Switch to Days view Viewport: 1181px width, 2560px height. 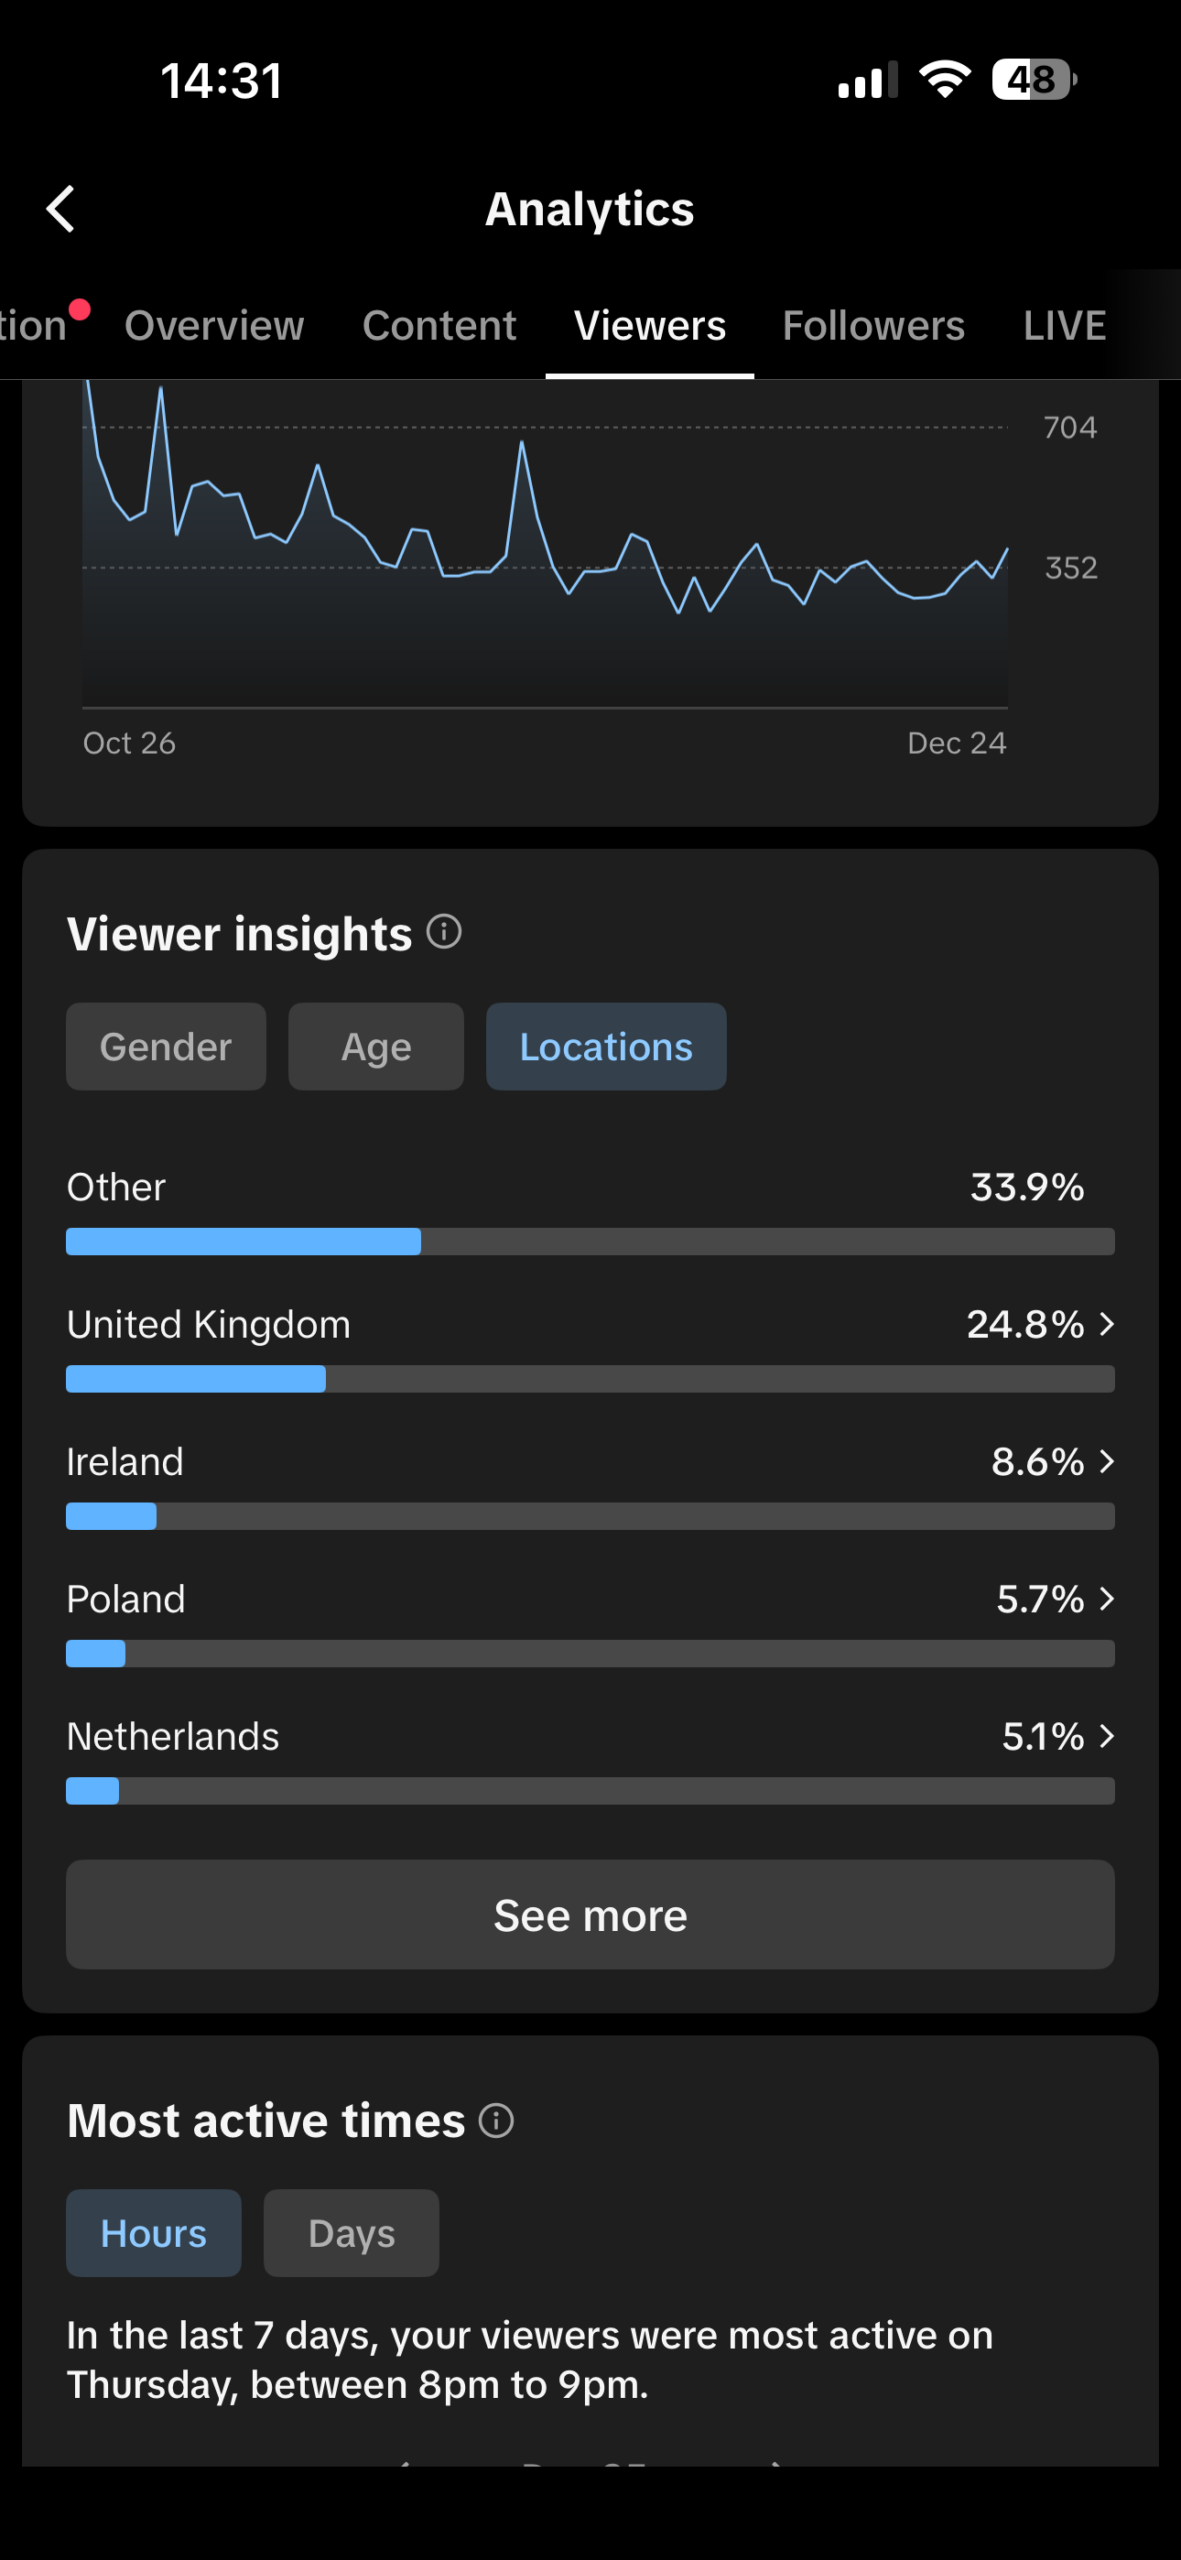coord(351,2233)
